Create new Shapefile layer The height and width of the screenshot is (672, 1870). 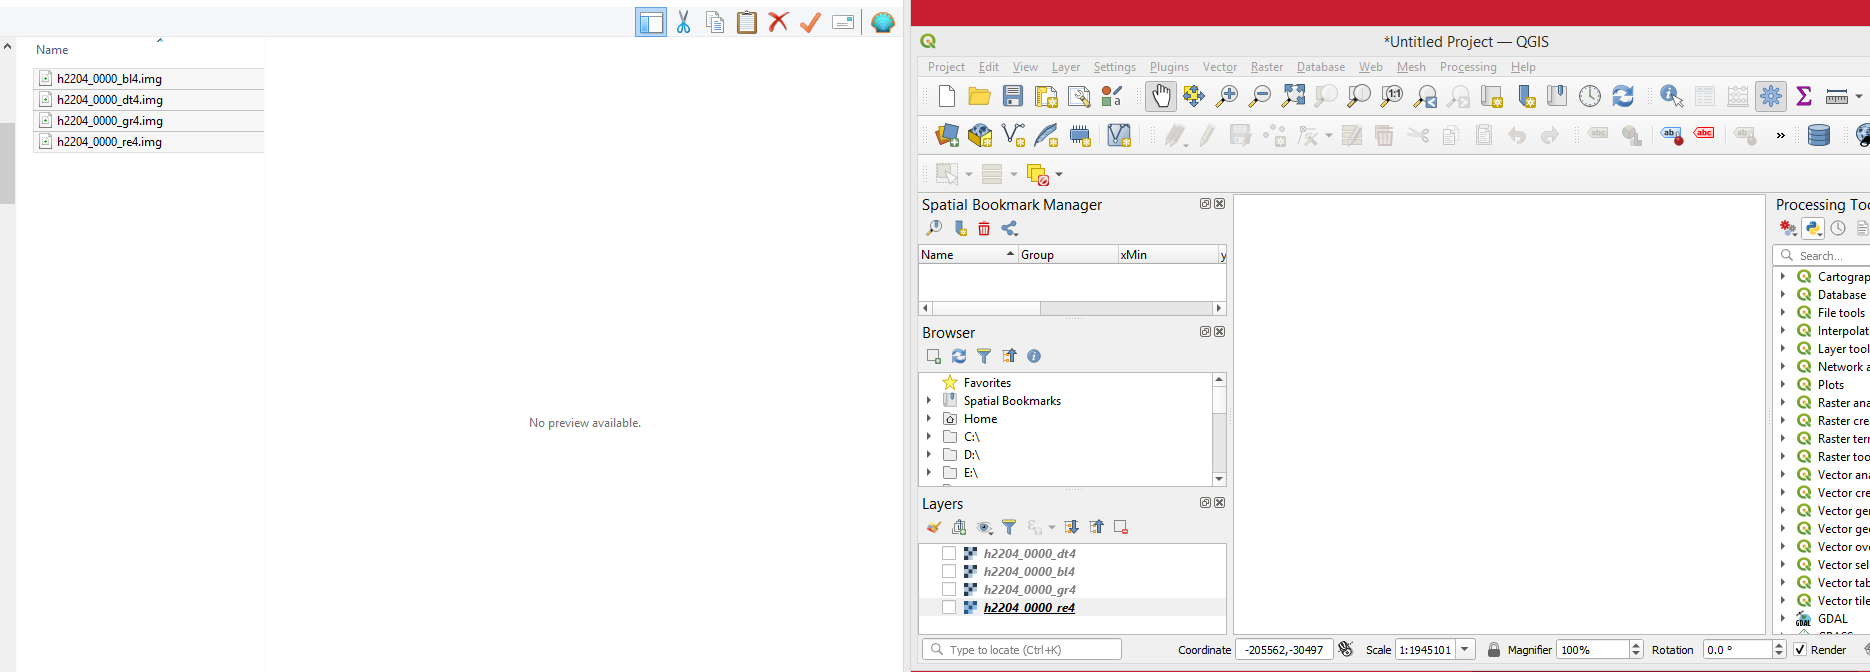1013,135
